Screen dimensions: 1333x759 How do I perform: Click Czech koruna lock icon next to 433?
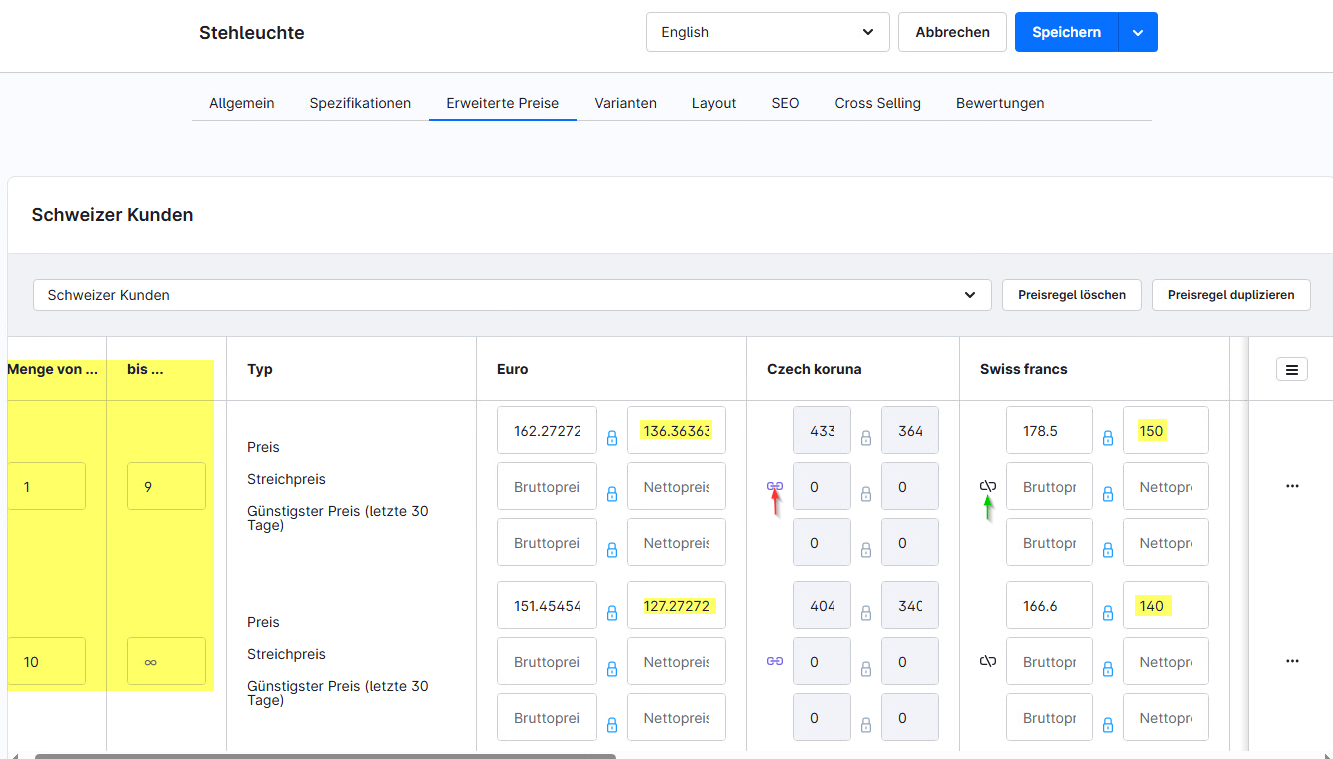pos(866,438)
